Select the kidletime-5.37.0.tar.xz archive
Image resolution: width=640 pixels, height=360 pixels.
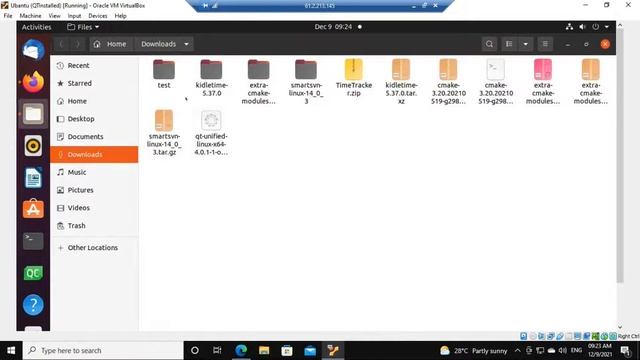click(x=401, y=81)
